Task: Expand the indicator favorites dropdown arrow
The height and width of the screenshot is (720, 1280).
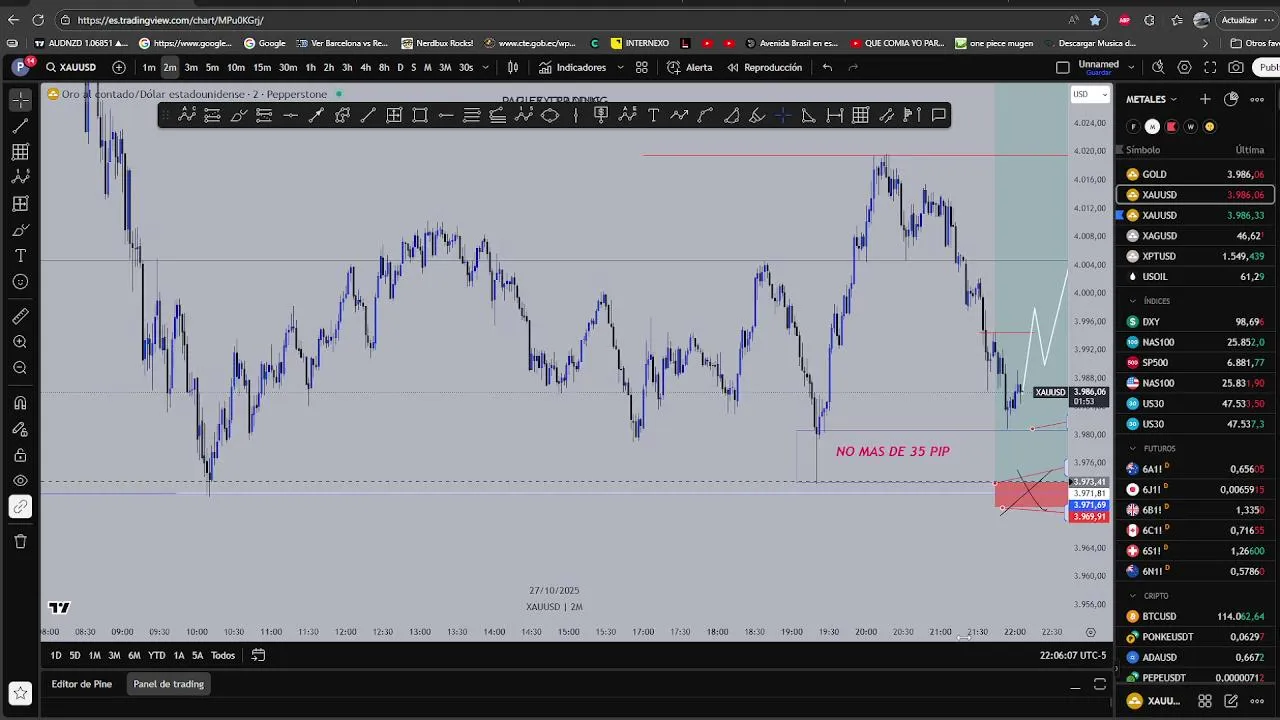Action: [620, 67]
